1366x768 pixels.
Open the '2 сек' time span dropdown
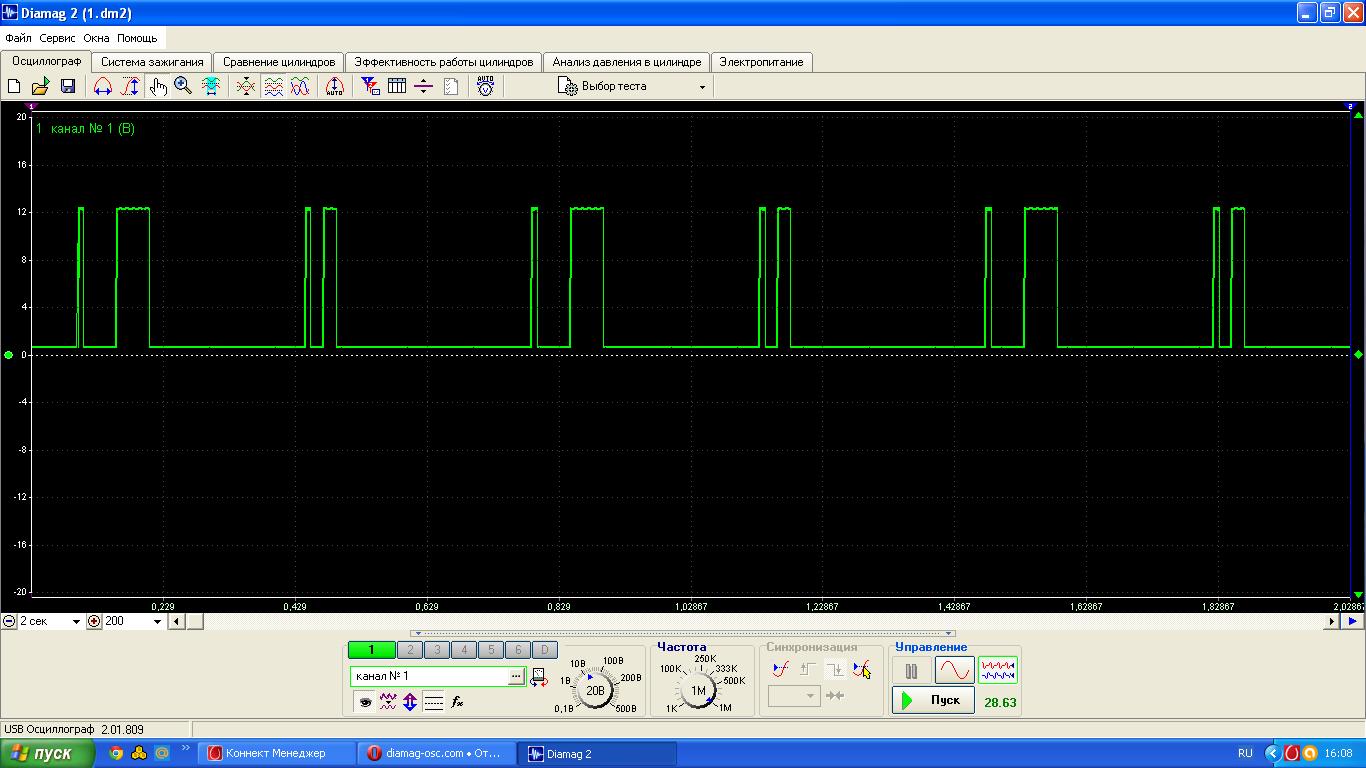(x=49, y=621)
